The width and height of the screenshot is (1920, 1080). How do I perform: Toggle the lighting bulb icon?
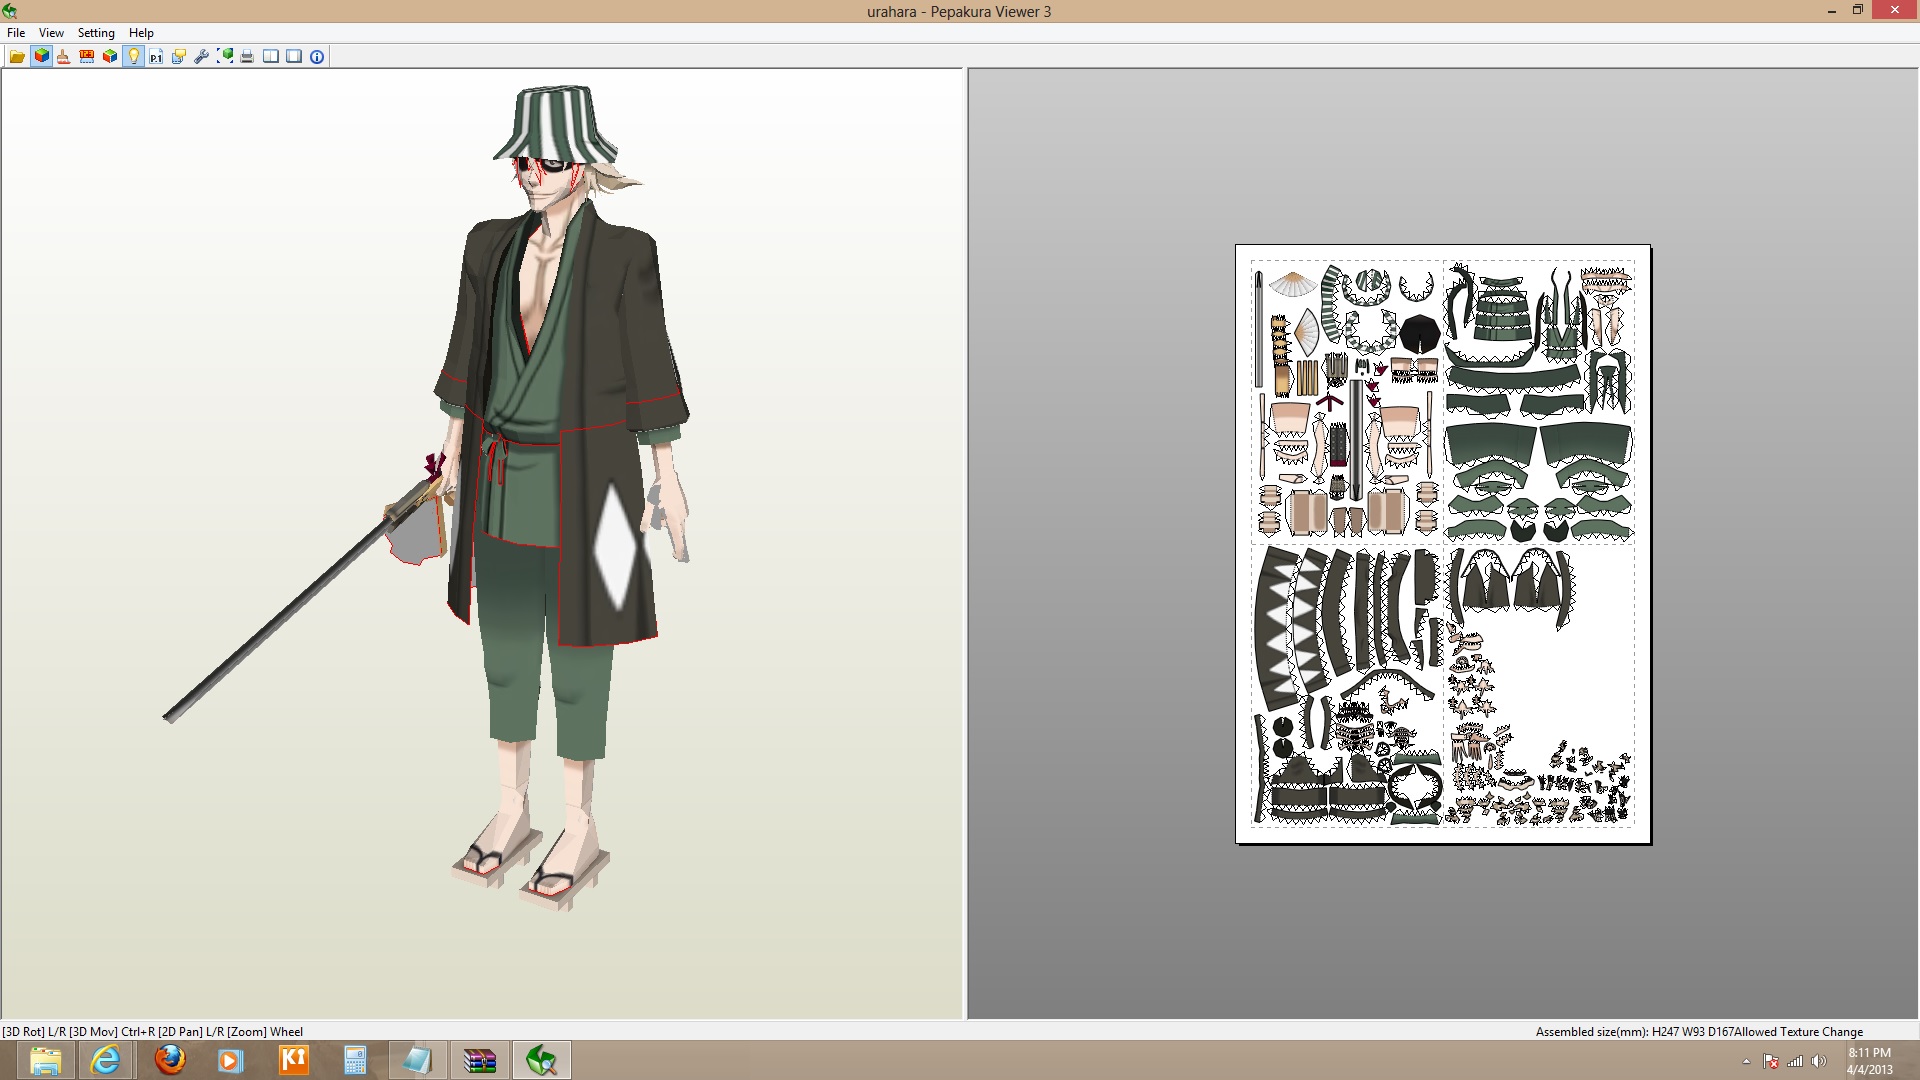pos(133,56)
